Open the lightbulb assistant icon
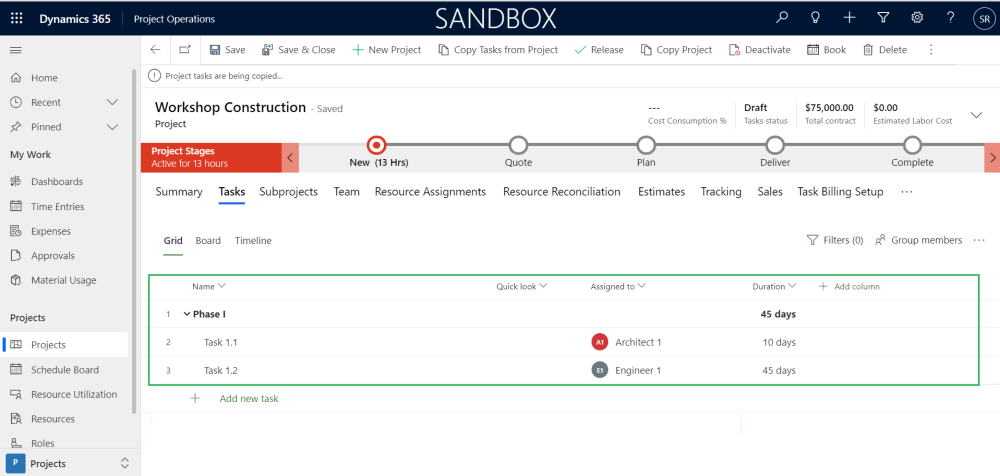1000x476 pixels. (814, 18)
